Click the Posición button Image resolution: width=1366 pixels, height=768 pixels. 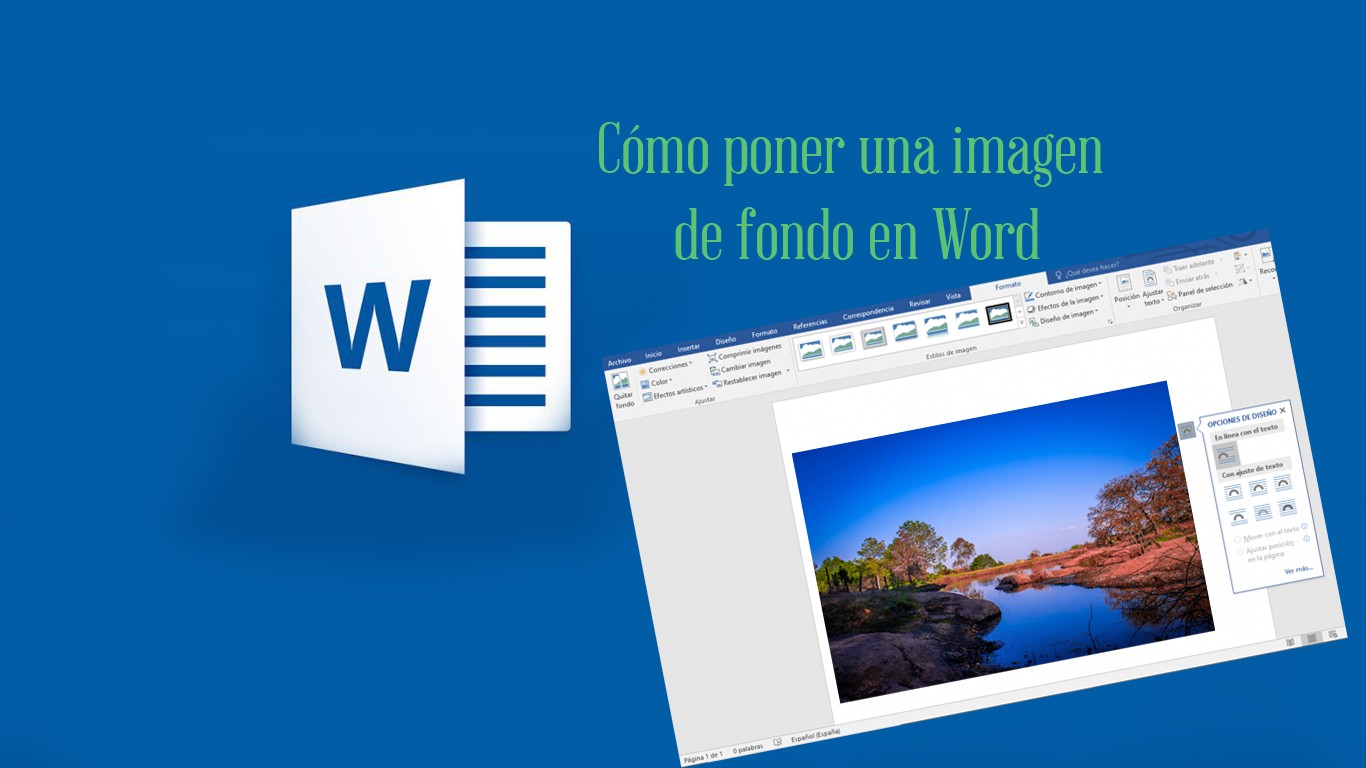[x=1126, y=290]
